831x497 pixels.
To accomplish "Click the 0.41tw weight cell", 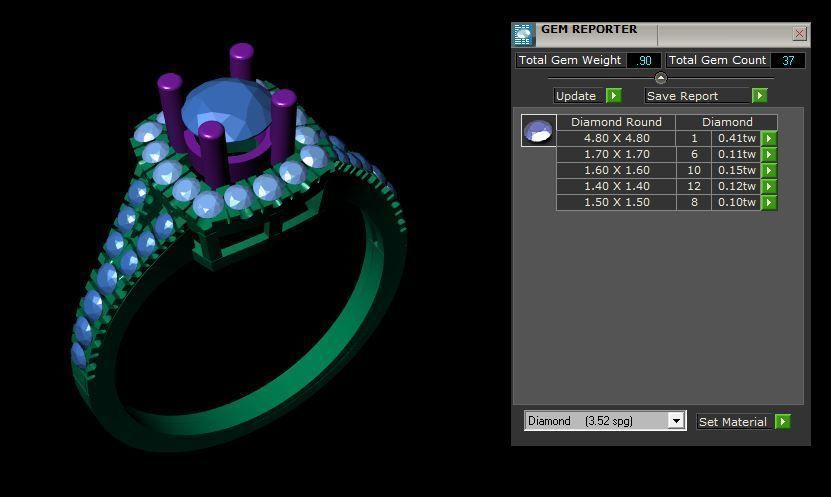I will point(737,138).
